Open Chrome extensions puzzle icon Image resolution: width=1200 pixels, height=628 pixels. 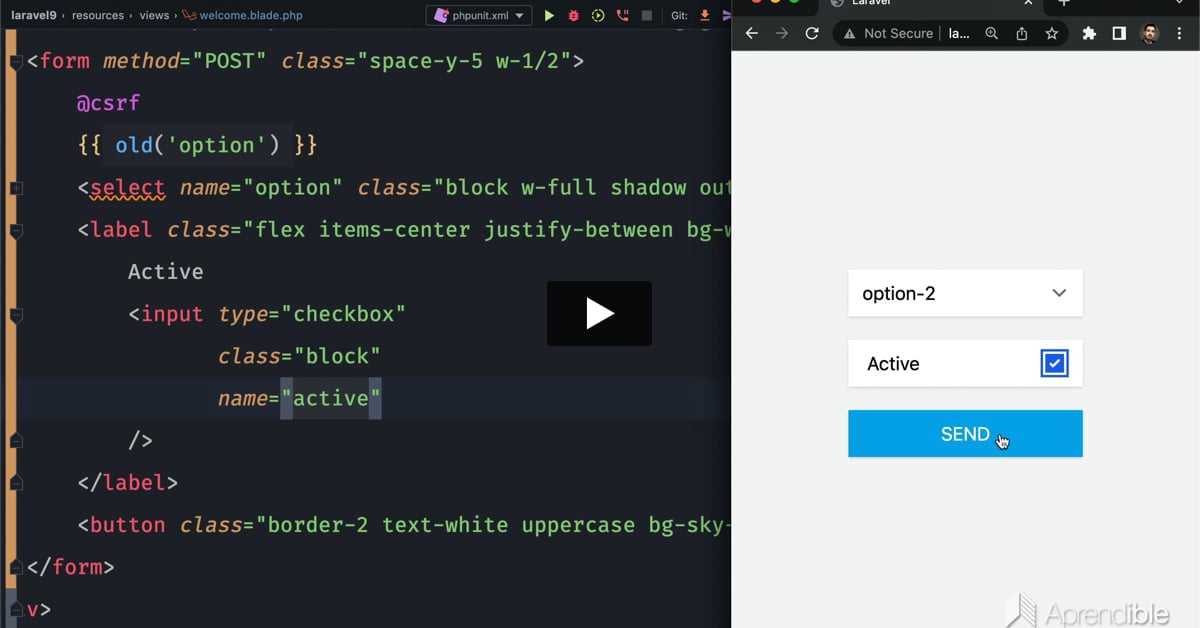pos(1090,33)
